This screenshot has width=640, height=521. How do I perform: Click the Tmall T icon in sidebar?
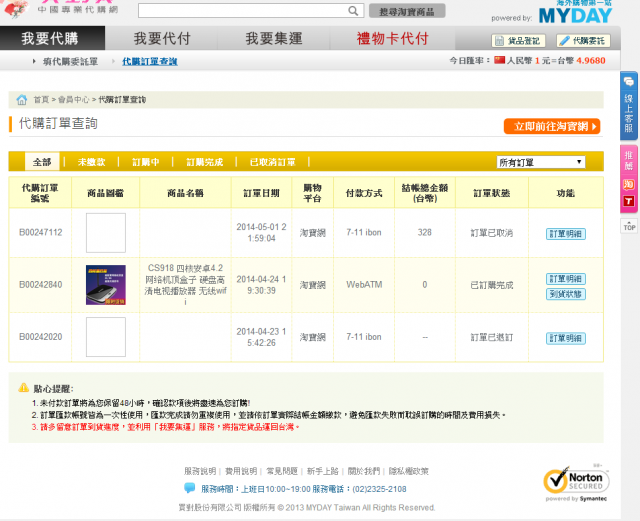(629, 201)
